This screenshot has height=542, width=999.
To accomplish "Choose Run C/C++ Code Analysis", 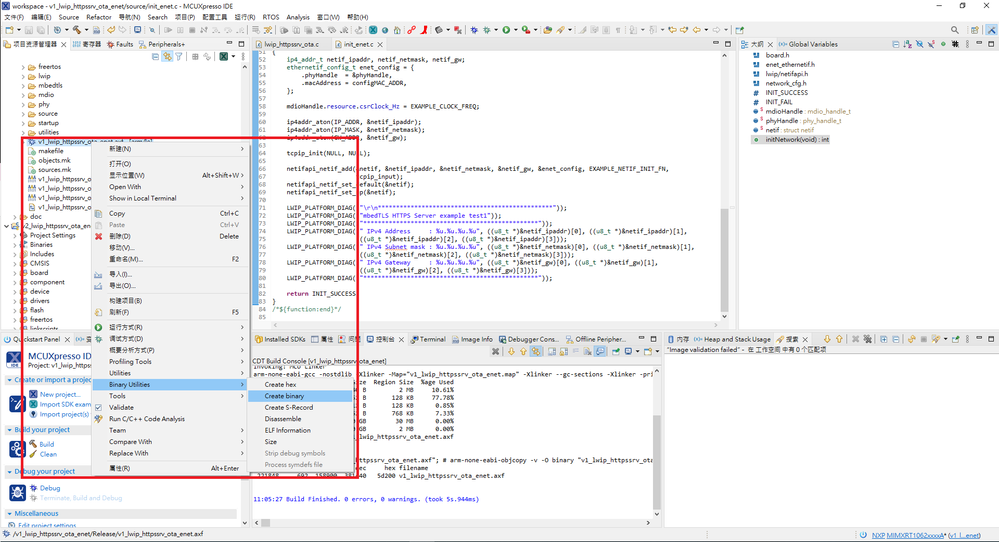I will pyautogui.click(x=169, y=419).
